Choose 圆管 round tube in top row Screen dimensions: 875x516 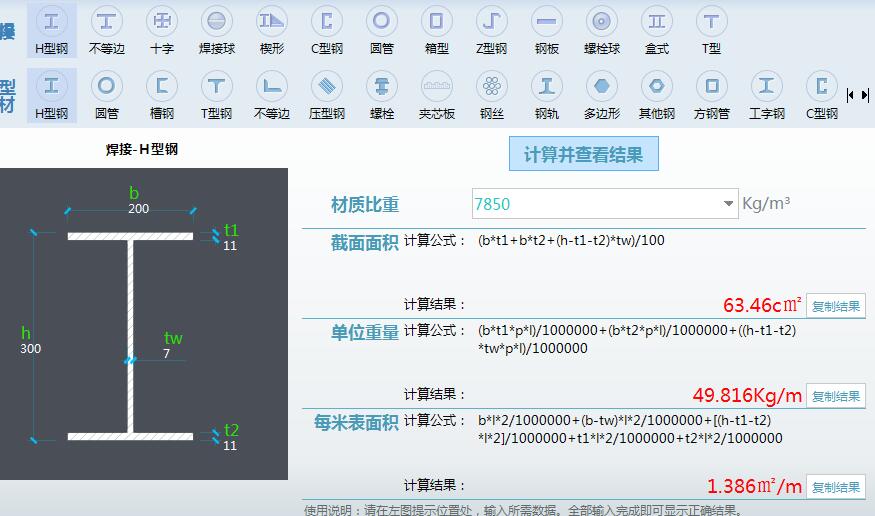[x=382, y=30]
